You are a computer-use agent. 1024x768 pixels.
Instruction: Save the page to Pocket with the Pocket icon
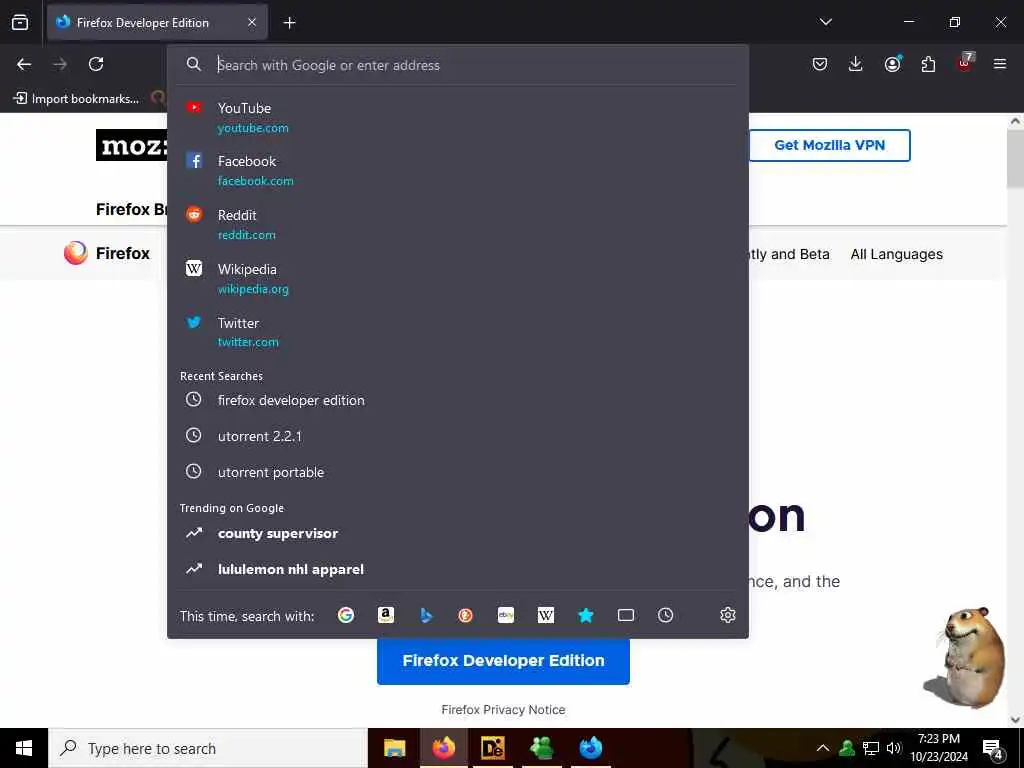click(x=820, y=64)
